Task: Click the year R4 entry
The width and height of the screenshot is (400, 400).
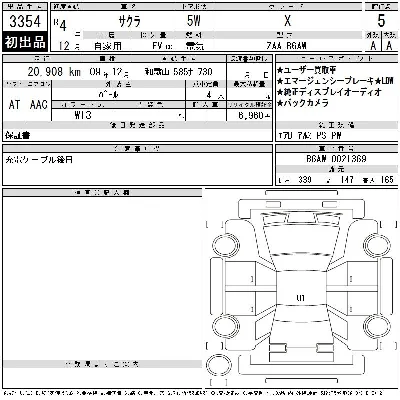Action: 60,24
